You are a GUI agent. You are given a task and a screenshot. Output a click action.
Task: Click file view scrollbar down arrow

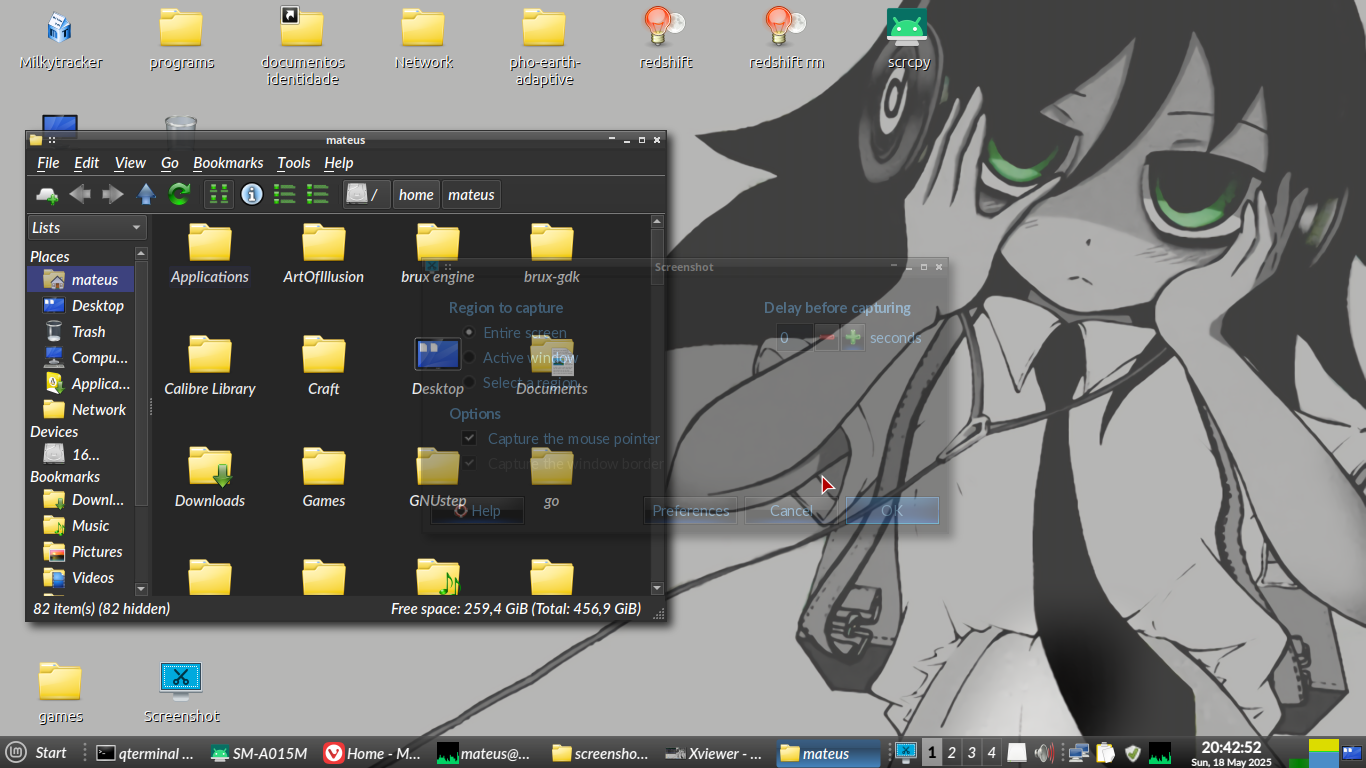657,588
